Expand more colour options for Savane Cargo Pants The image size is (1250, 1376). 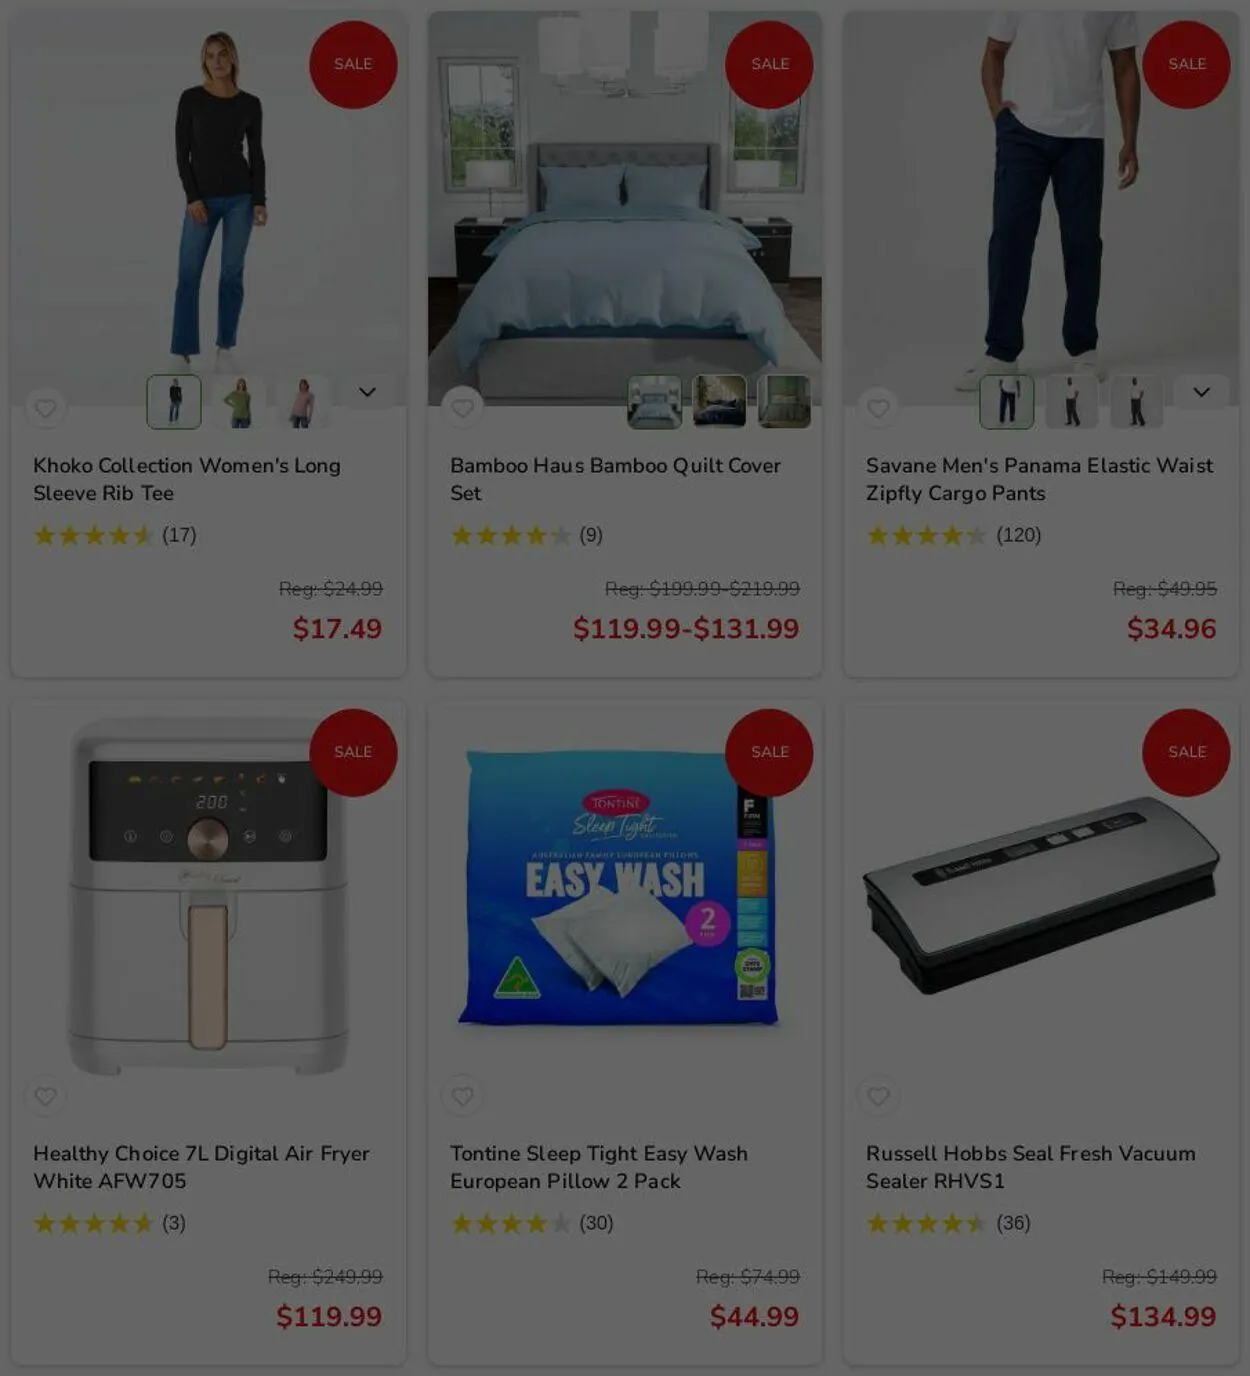1201,392
